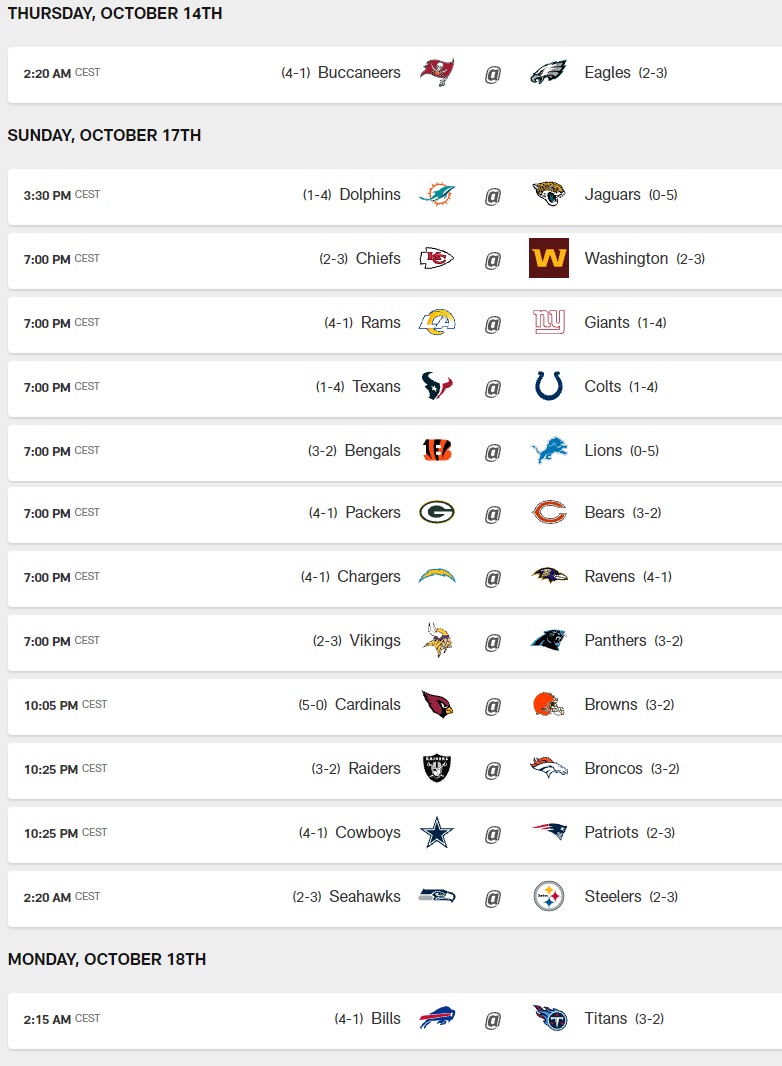This screenshot has height=1066, width=782.
Task: Click the Jaguars team logo
Action: click(x=548, y=195)
